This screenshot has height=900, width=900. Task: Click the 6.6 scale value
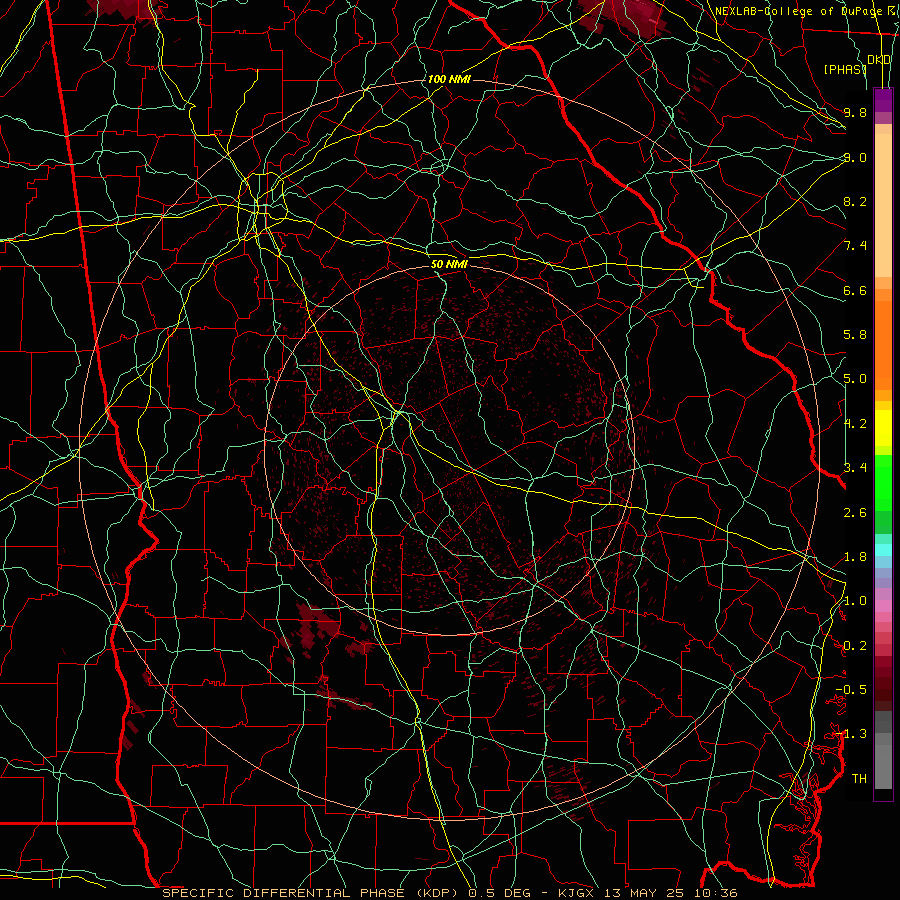(x=855, y=290)
